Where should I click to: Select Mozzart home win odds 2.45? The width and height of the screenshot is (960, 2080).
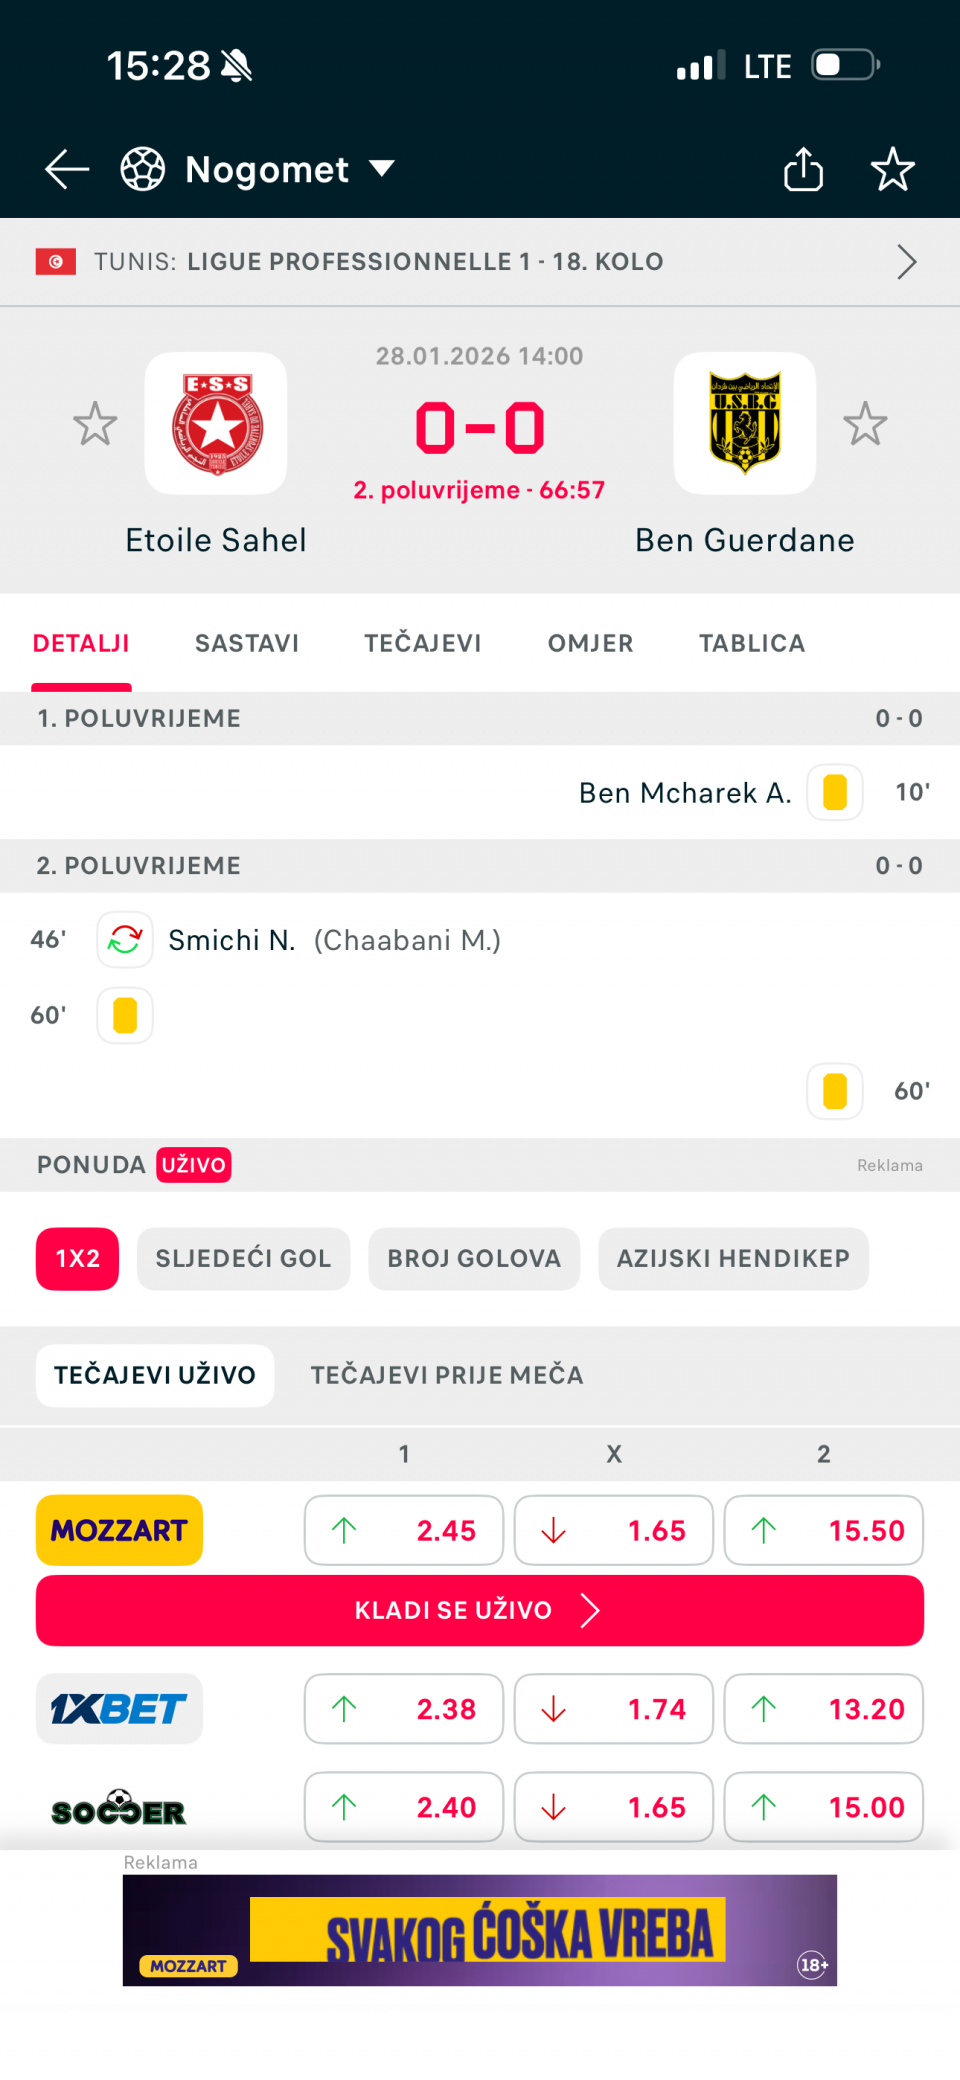pos(404,1530)
